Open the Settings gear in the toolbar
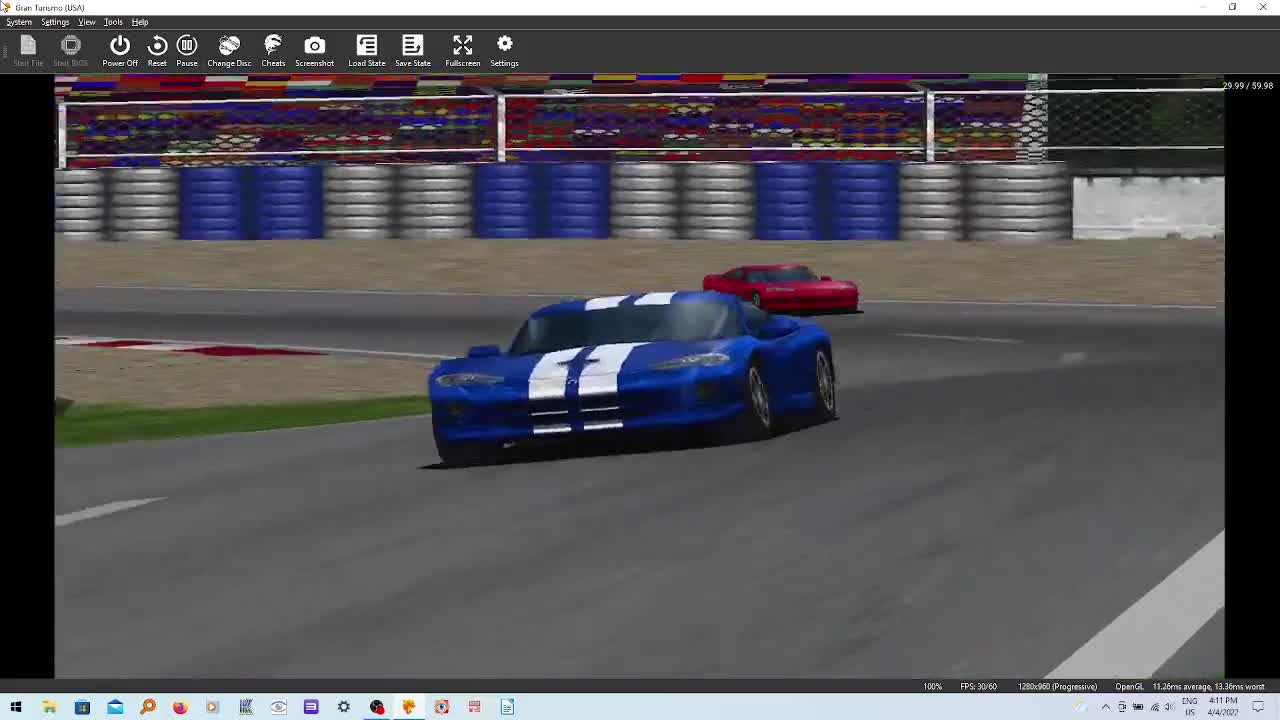Screen dimensions: 1280x720 coord(504,51)
